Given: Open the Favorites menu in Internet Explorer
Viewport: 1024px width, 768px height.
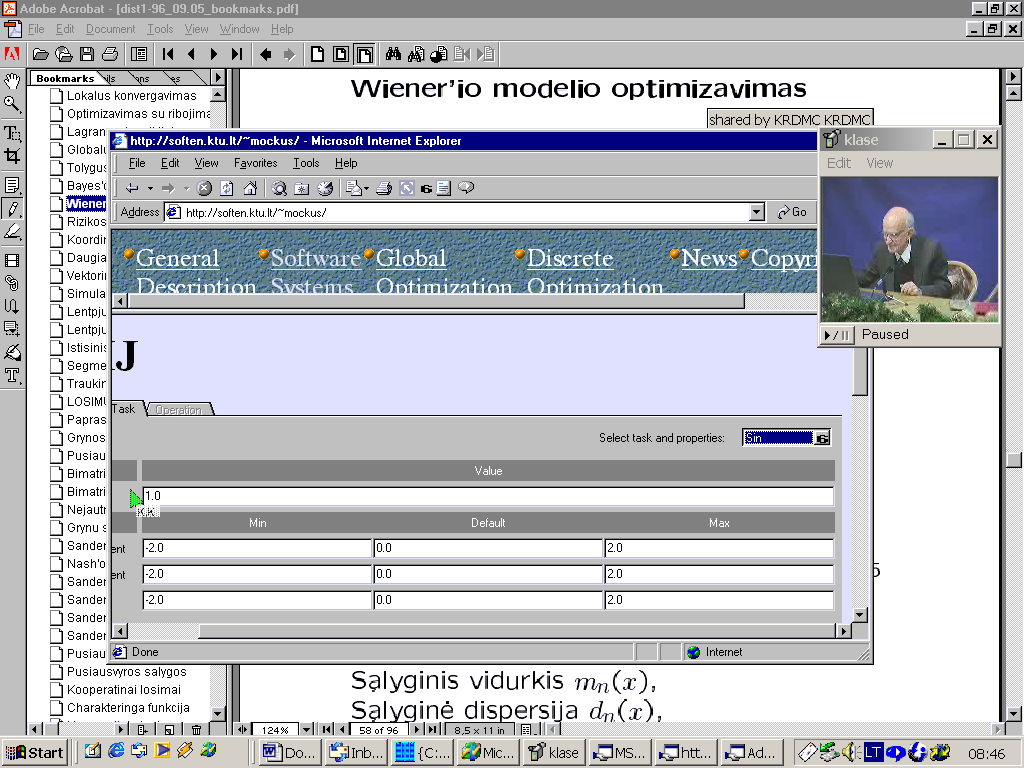Looking at the screenshot, I should (x=255, y=163).
